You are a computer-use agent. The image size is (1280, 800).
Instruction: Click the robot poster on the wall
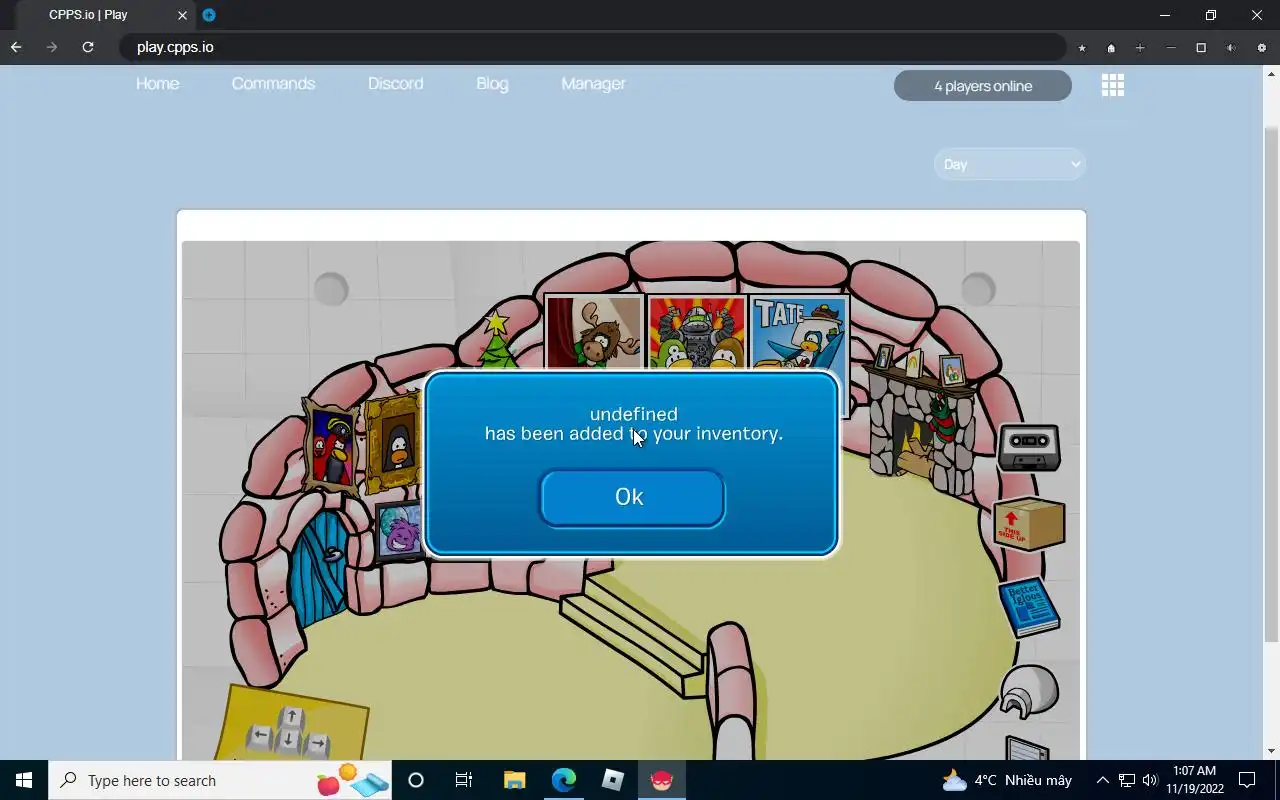[x=697, y=332]
